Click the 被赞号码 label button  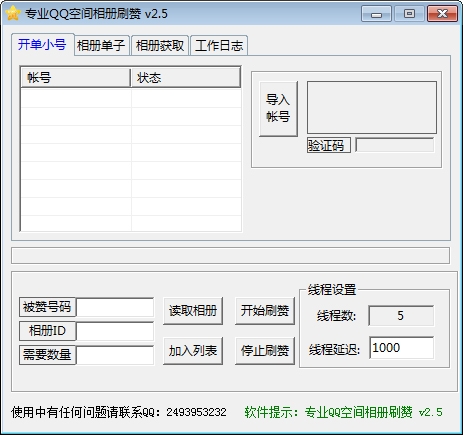pos(47,307)
